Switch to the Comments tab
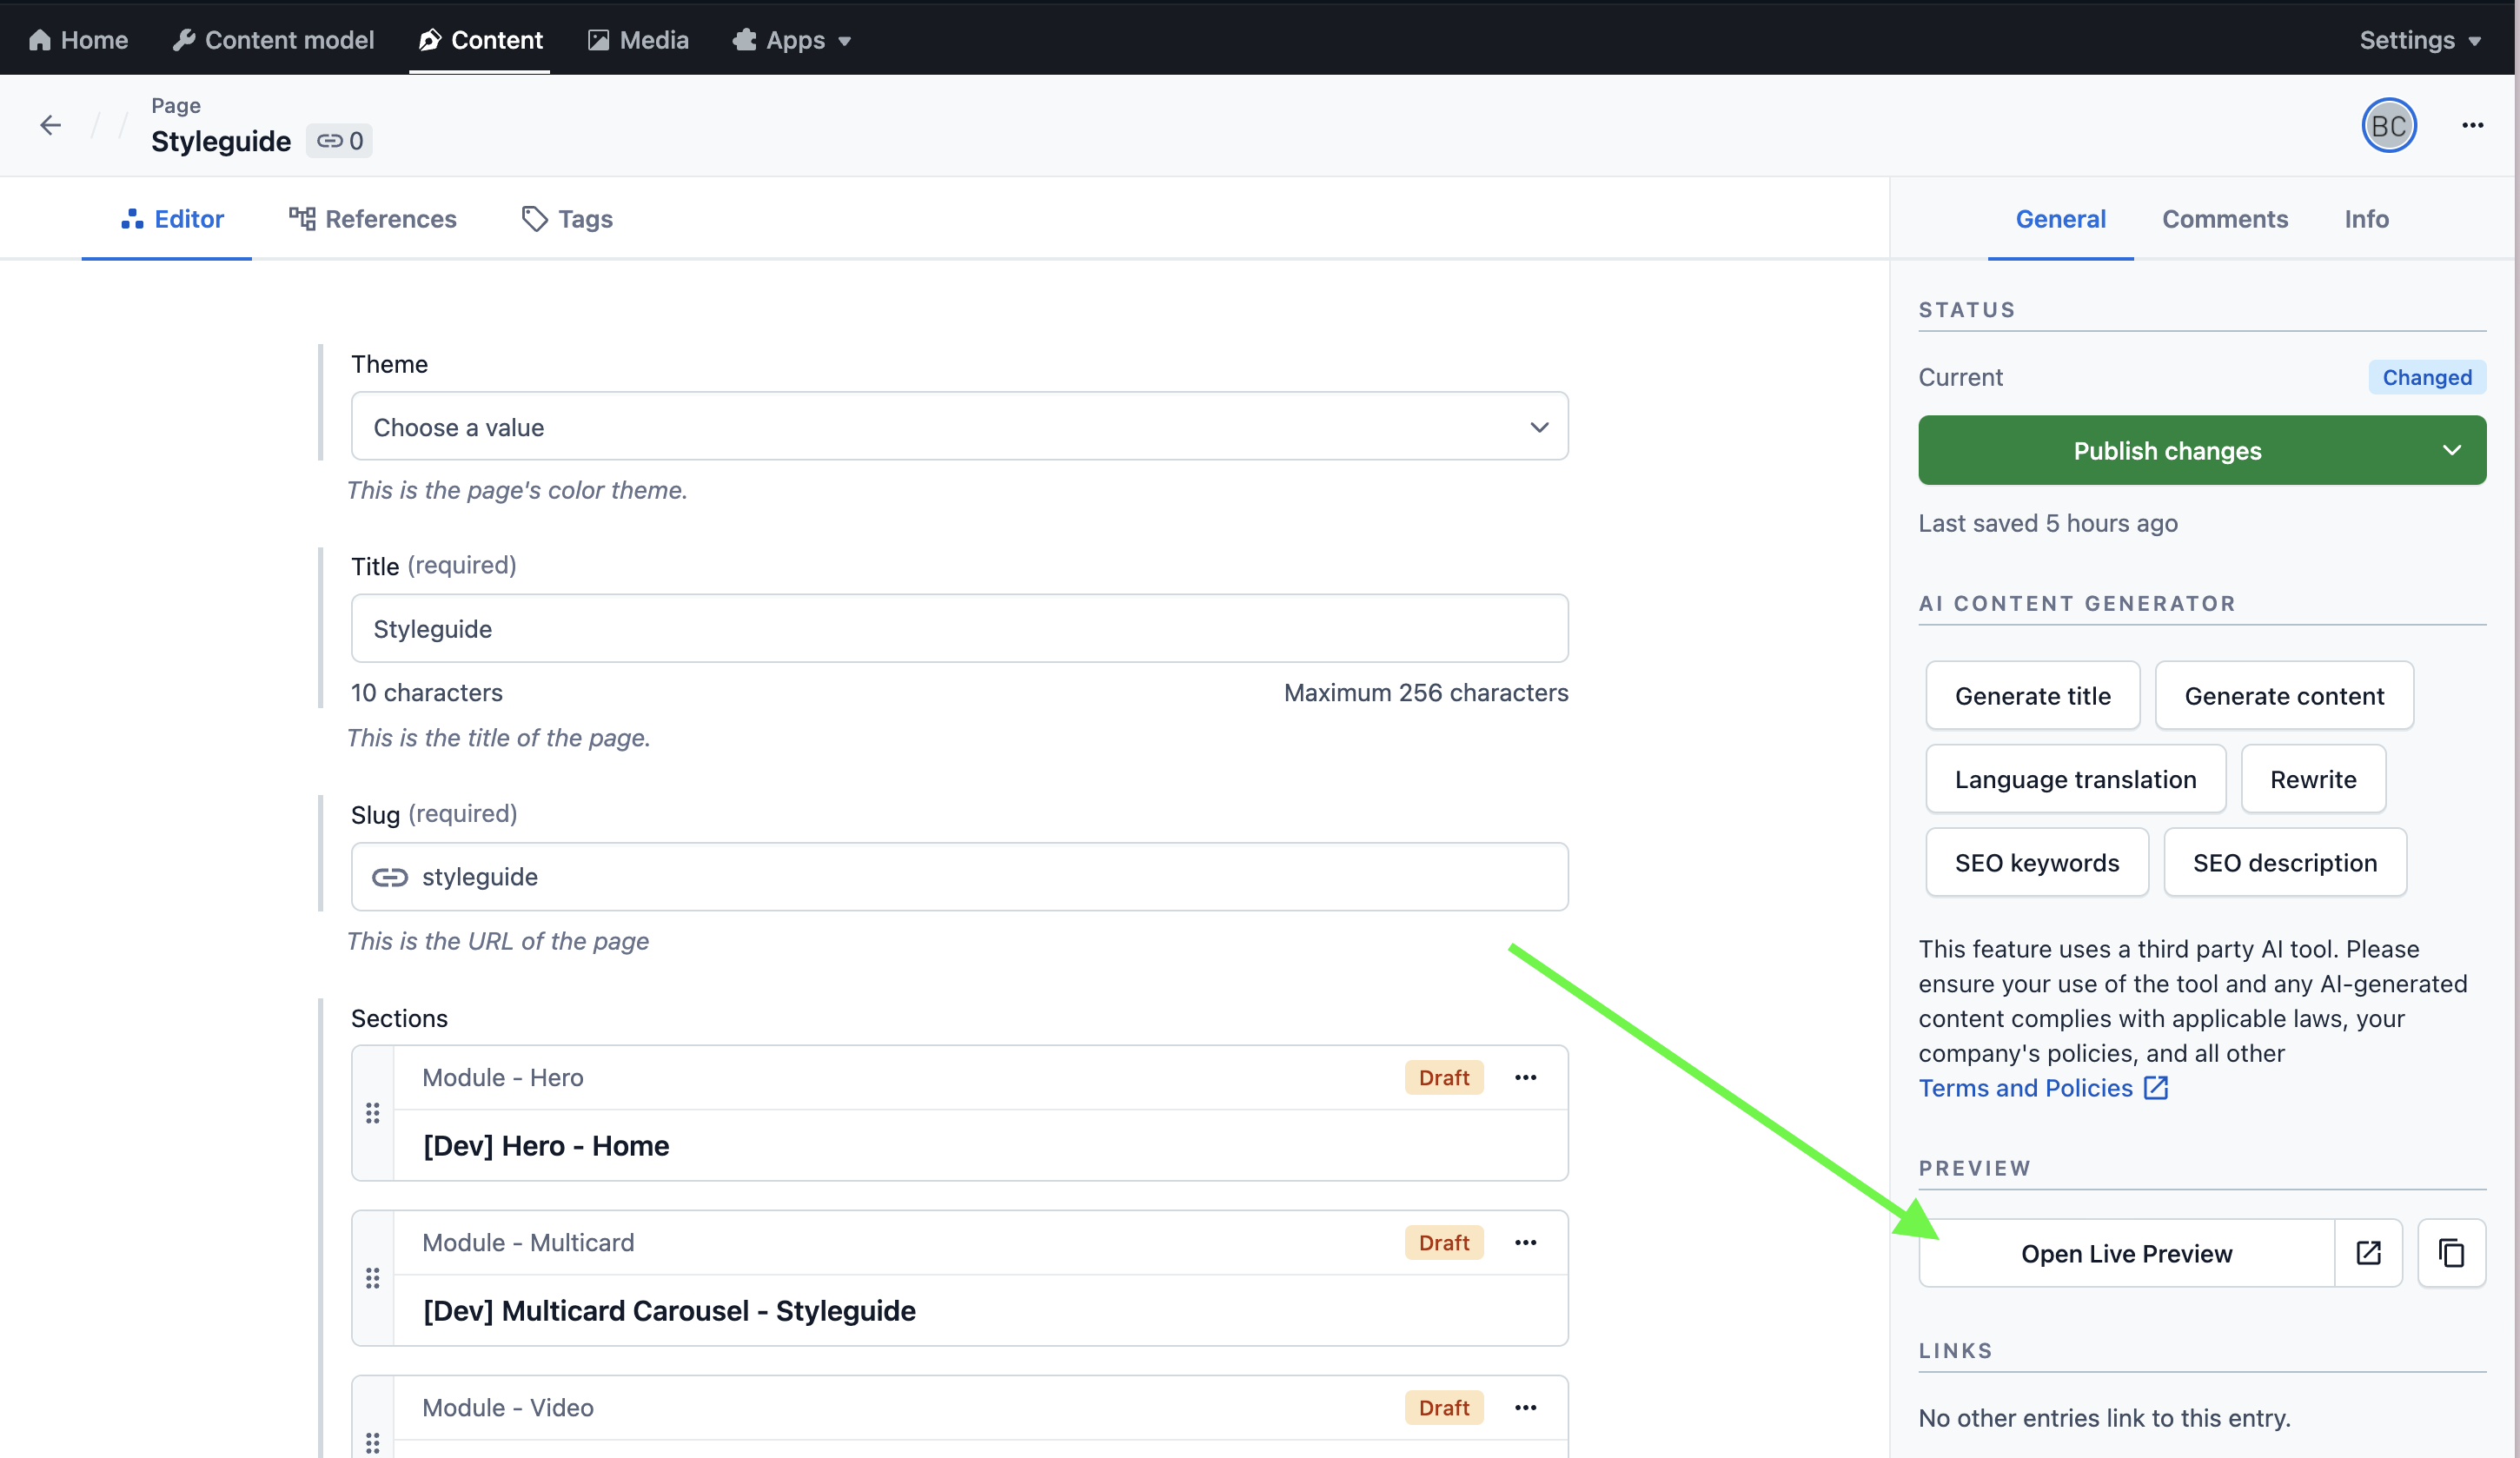 point(2225,219)
